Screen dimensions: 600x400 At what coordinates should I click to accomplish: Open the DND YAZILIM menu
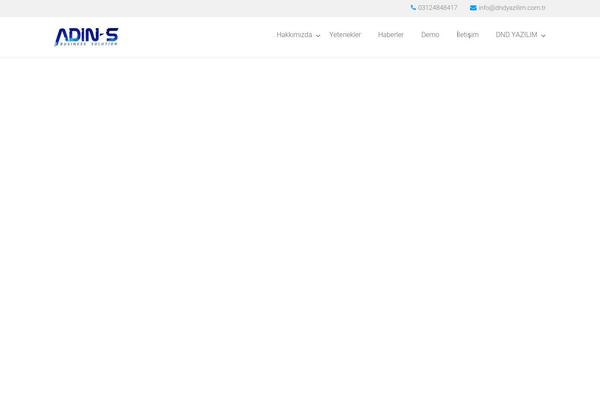pos(516,35)
